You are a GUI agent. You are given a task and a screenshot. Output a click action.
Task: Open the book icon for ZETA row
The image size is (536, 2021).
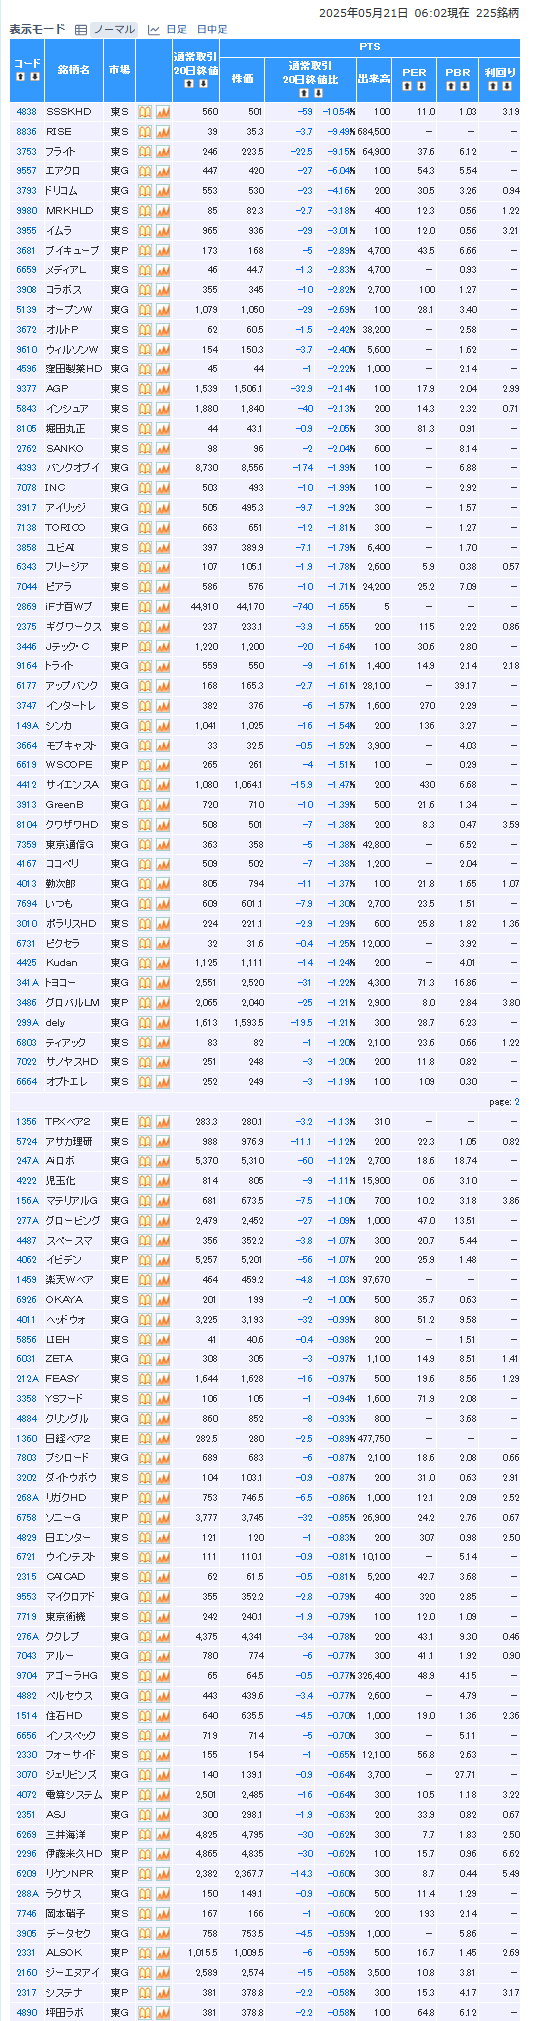coord(144,1358)
